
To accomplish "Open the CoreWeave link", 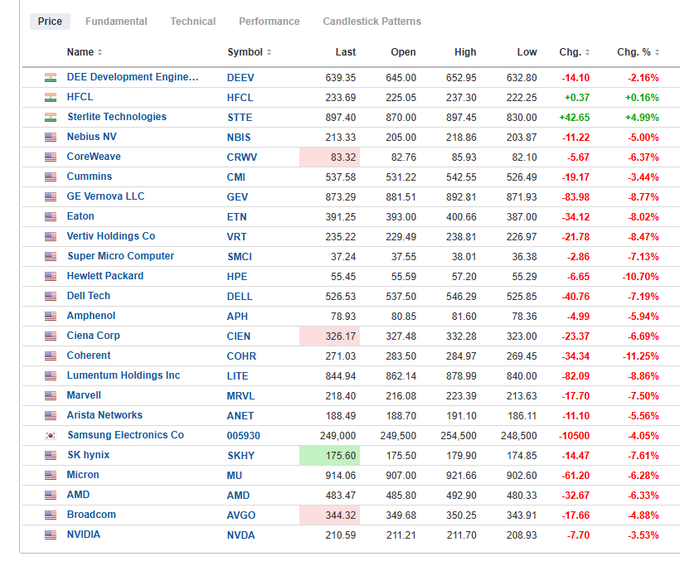I will tap(94, 157).
